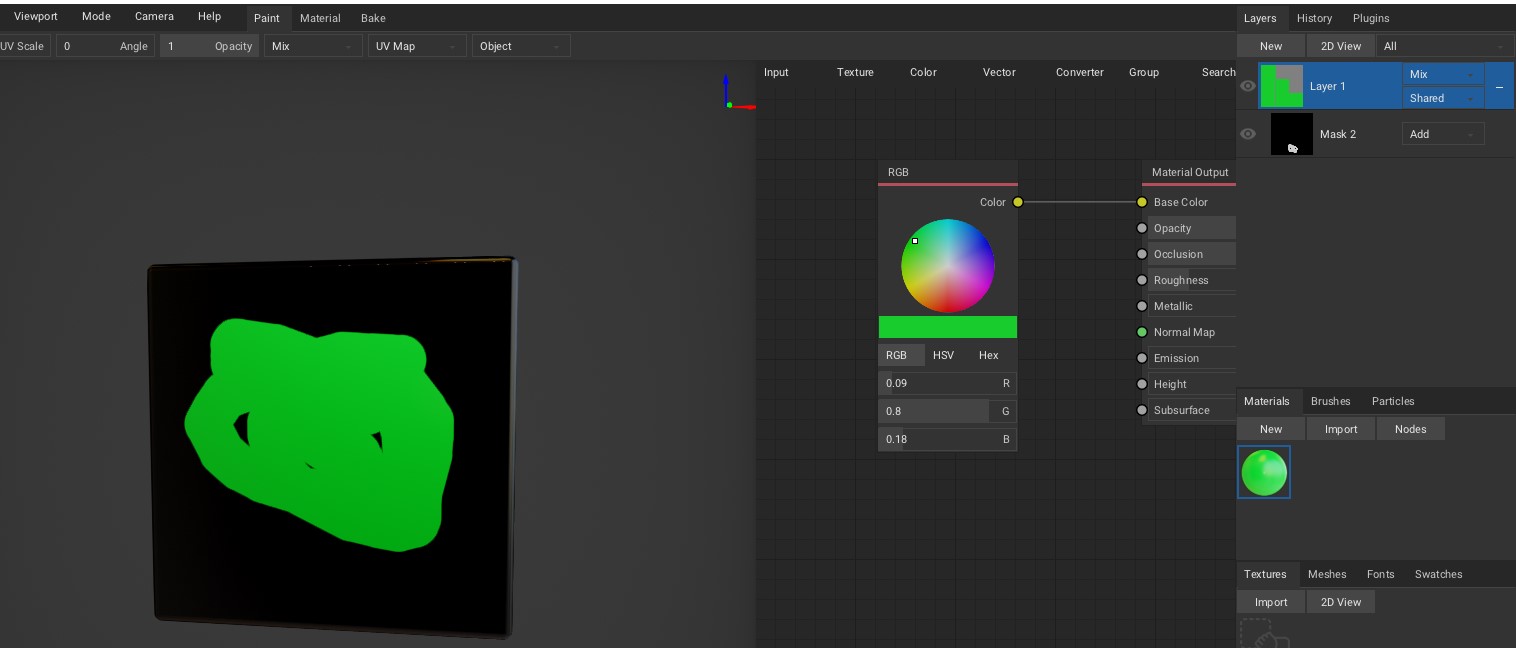Switch to the Paint tab

(x=267, y=18)
